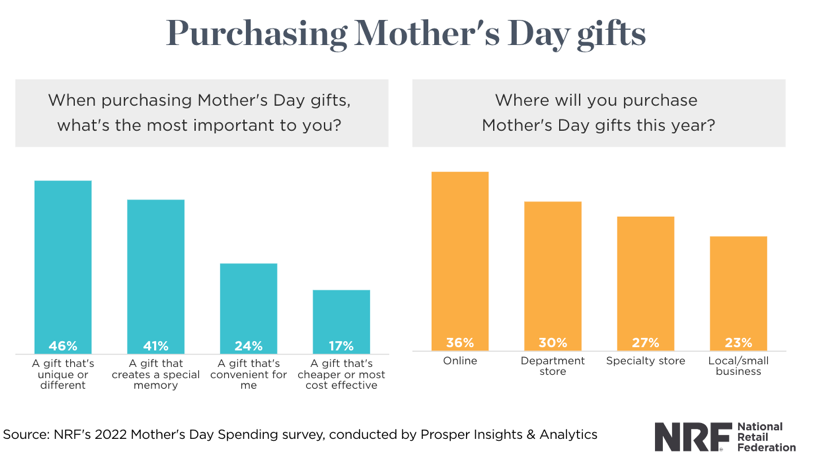Click the 'unique or different' axis label
Viewport: 817px width, 474px height.
(x=63, y=374)
